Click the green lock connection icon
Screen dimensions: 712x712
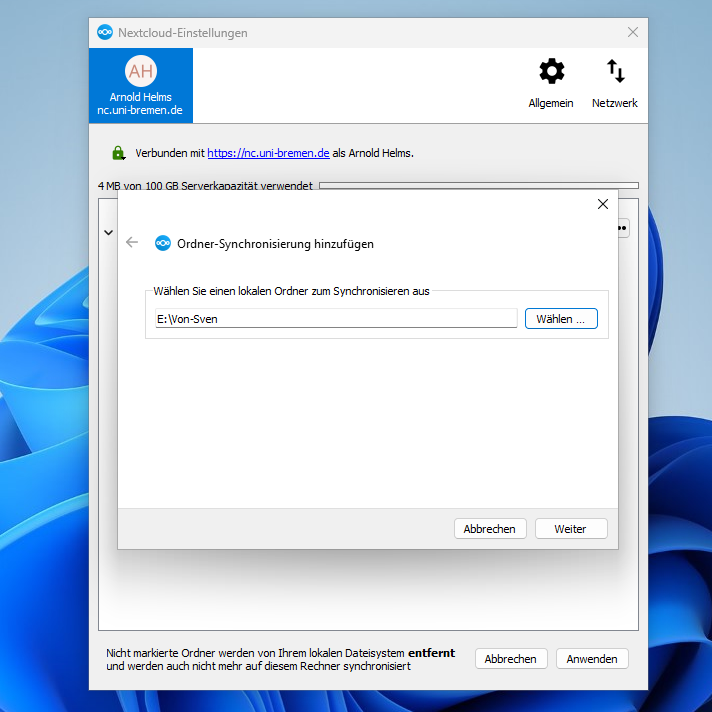click(x=118, y=153)
